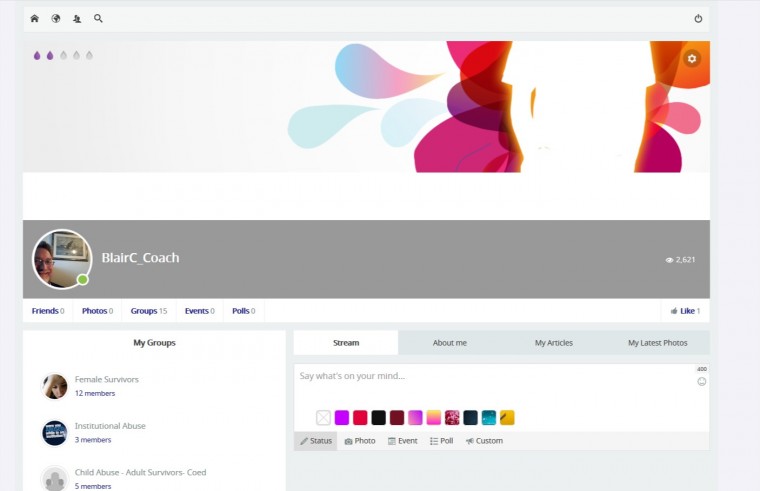Open Child Abuse - Adult Survivors- Coed link
The height and width of the screenshot is (491, 760).
(x=141, y=472)
